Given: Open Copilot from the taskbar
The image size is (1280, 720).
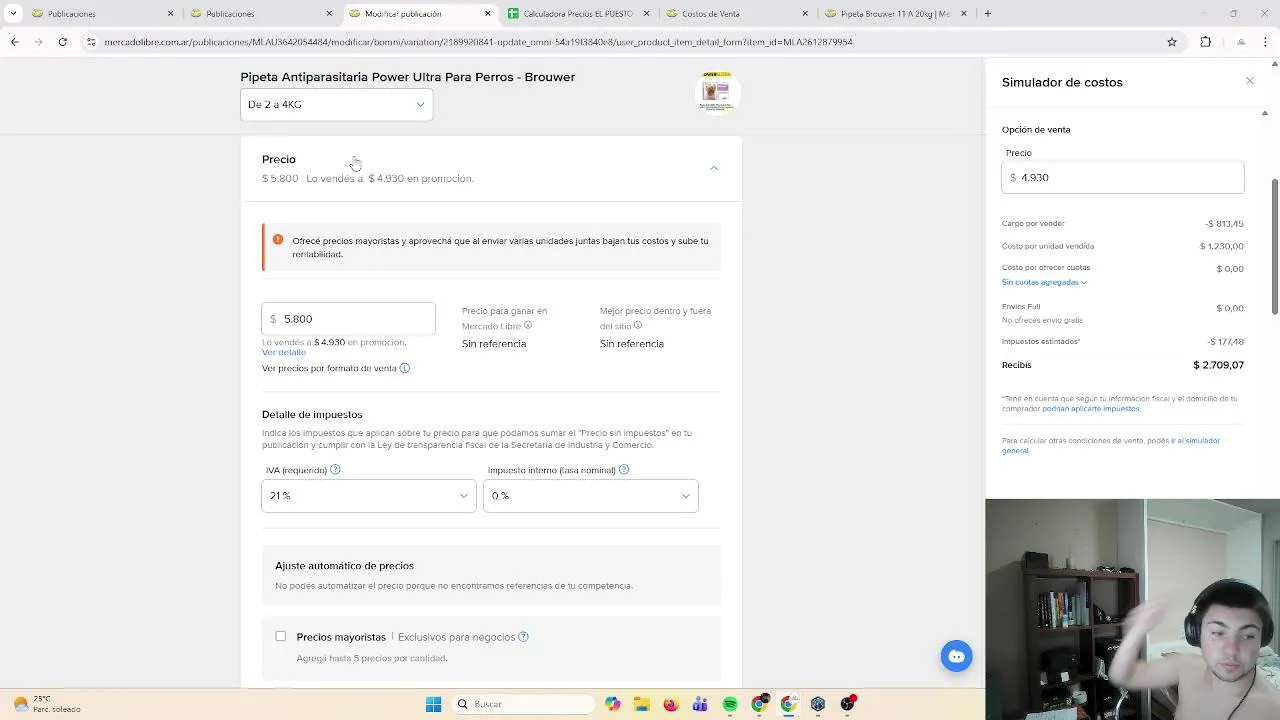Looking at the screenshot, I should tap(612, 704).
